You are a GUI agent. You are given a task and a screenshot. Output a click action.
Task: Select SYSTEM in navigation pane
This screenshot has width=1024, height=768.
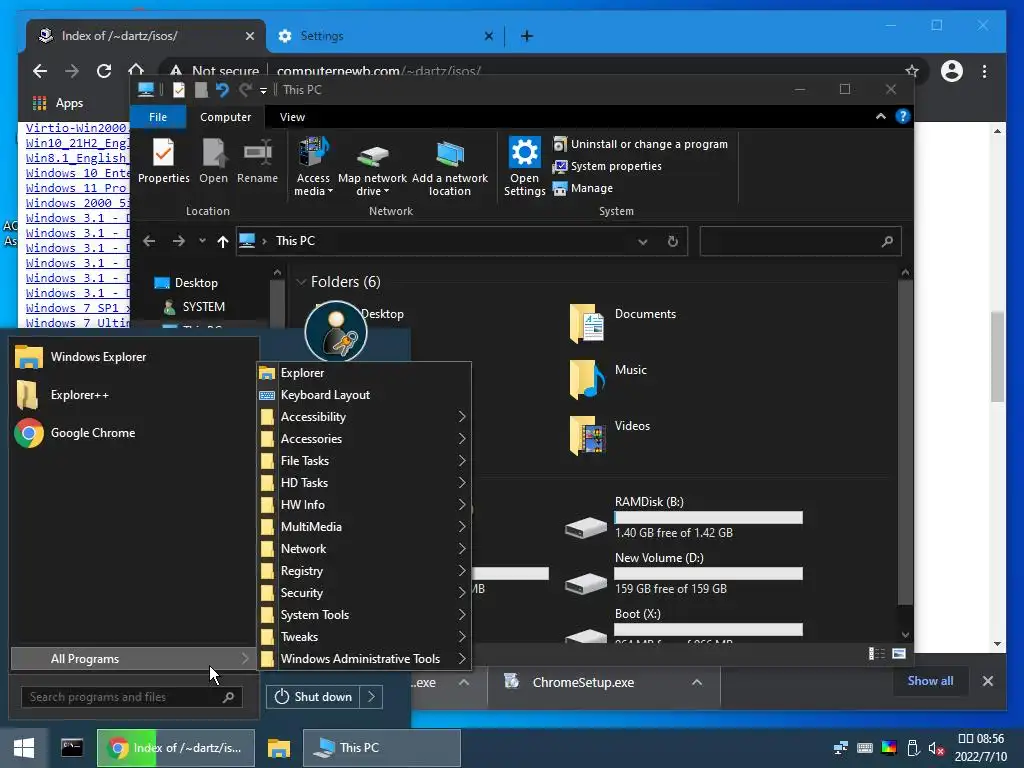[x=194, y=306]
